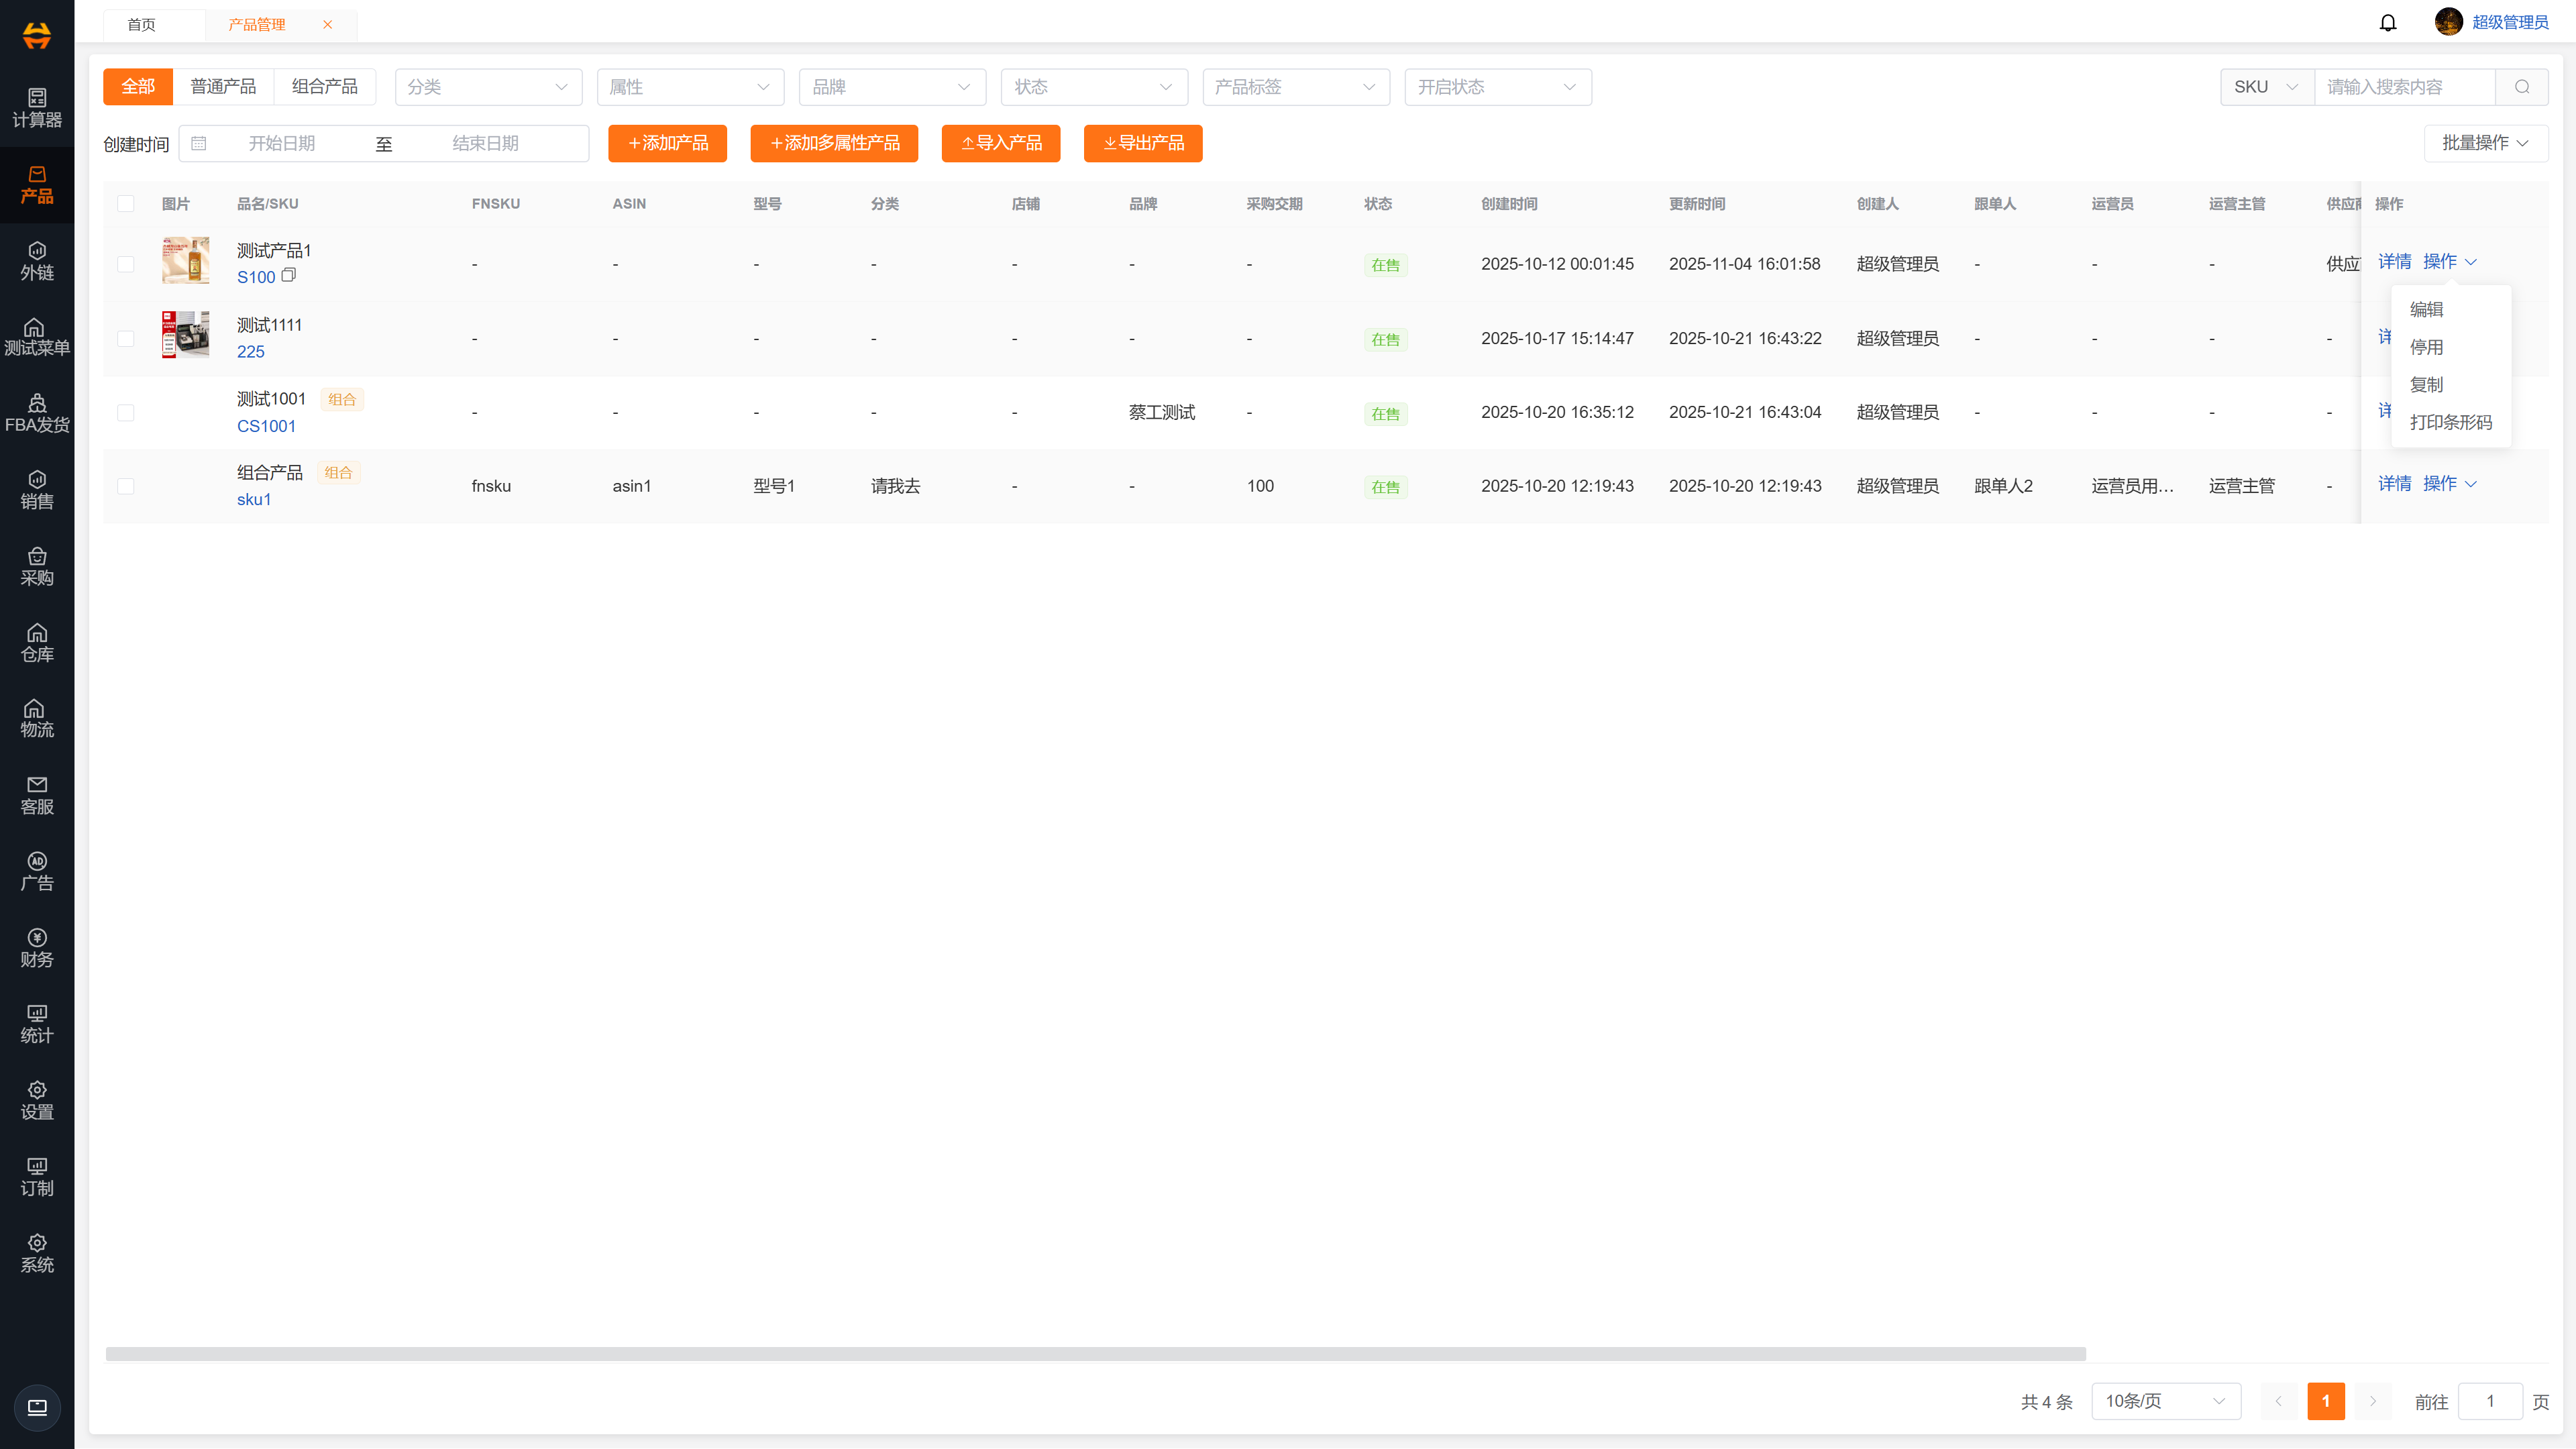Open the 计算器 sidebar icon
This screenshot has width=2576, height=1449.
click(37, 107)
